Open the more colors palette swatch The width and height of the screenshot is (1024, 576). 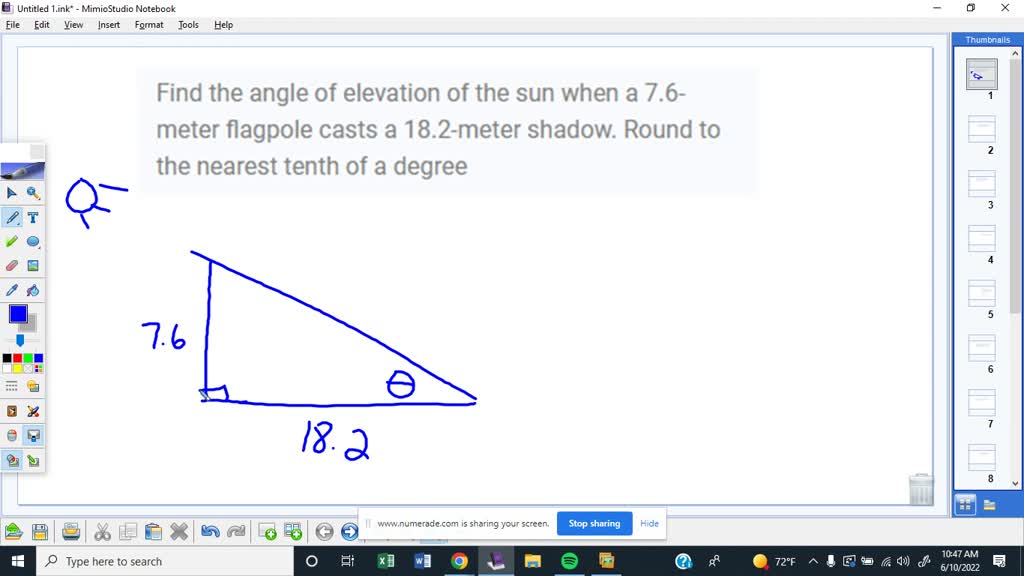click(x=39, y=368)
